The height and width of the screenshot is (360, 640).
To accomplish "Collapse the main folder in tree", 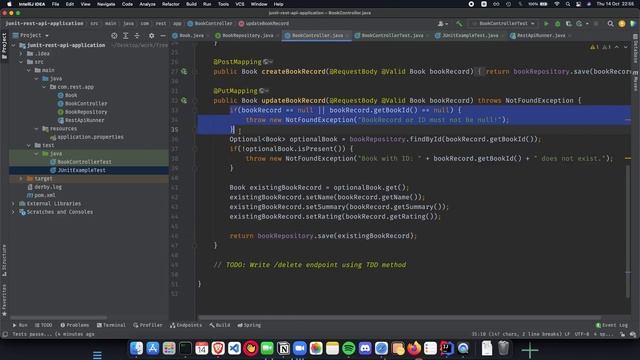I will pyautogui.click(x=29, y=70).
